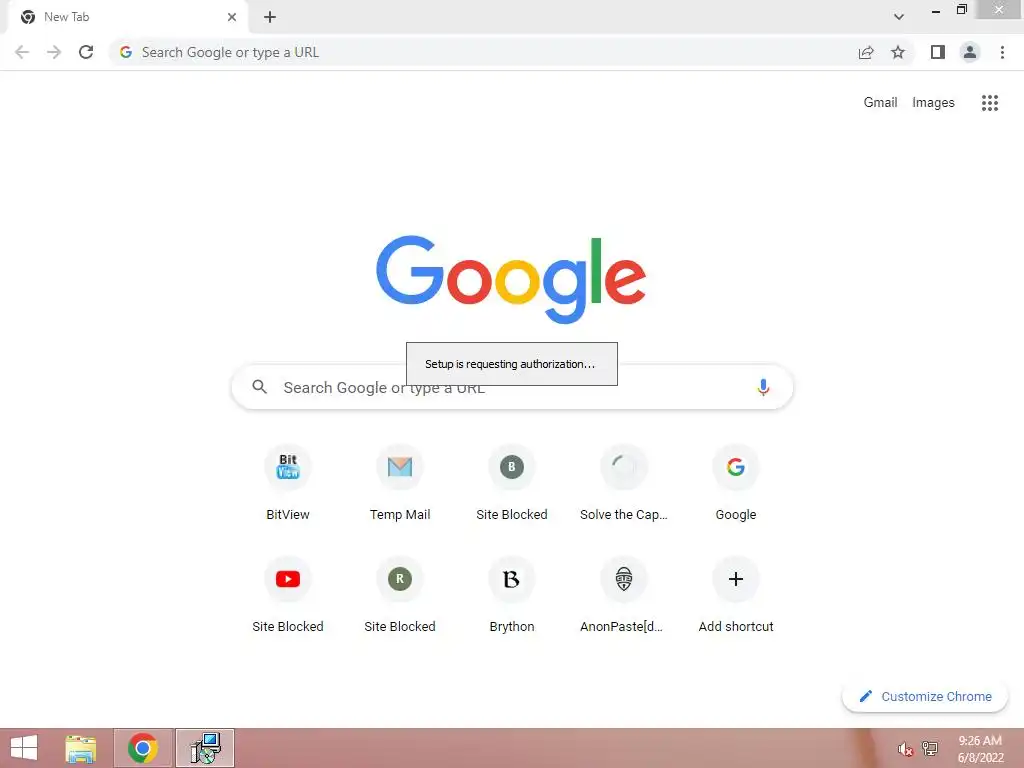Click the Setup is requesting authorization message
1024x768 pixels.
coord(511,364)
